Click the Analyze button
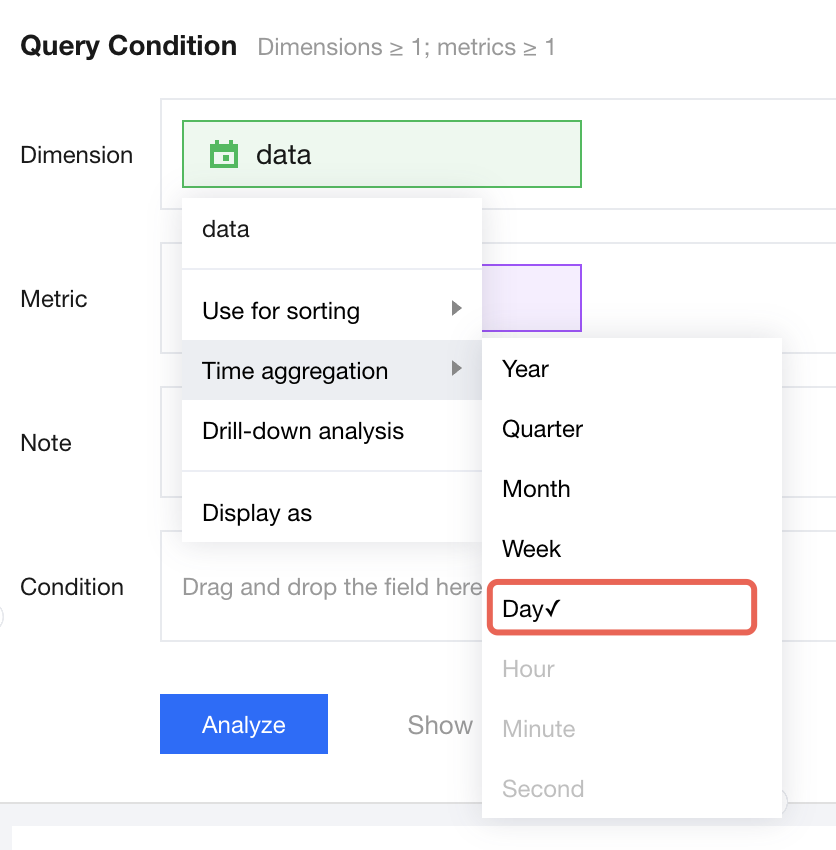836x850 pixels. (244, 724)
